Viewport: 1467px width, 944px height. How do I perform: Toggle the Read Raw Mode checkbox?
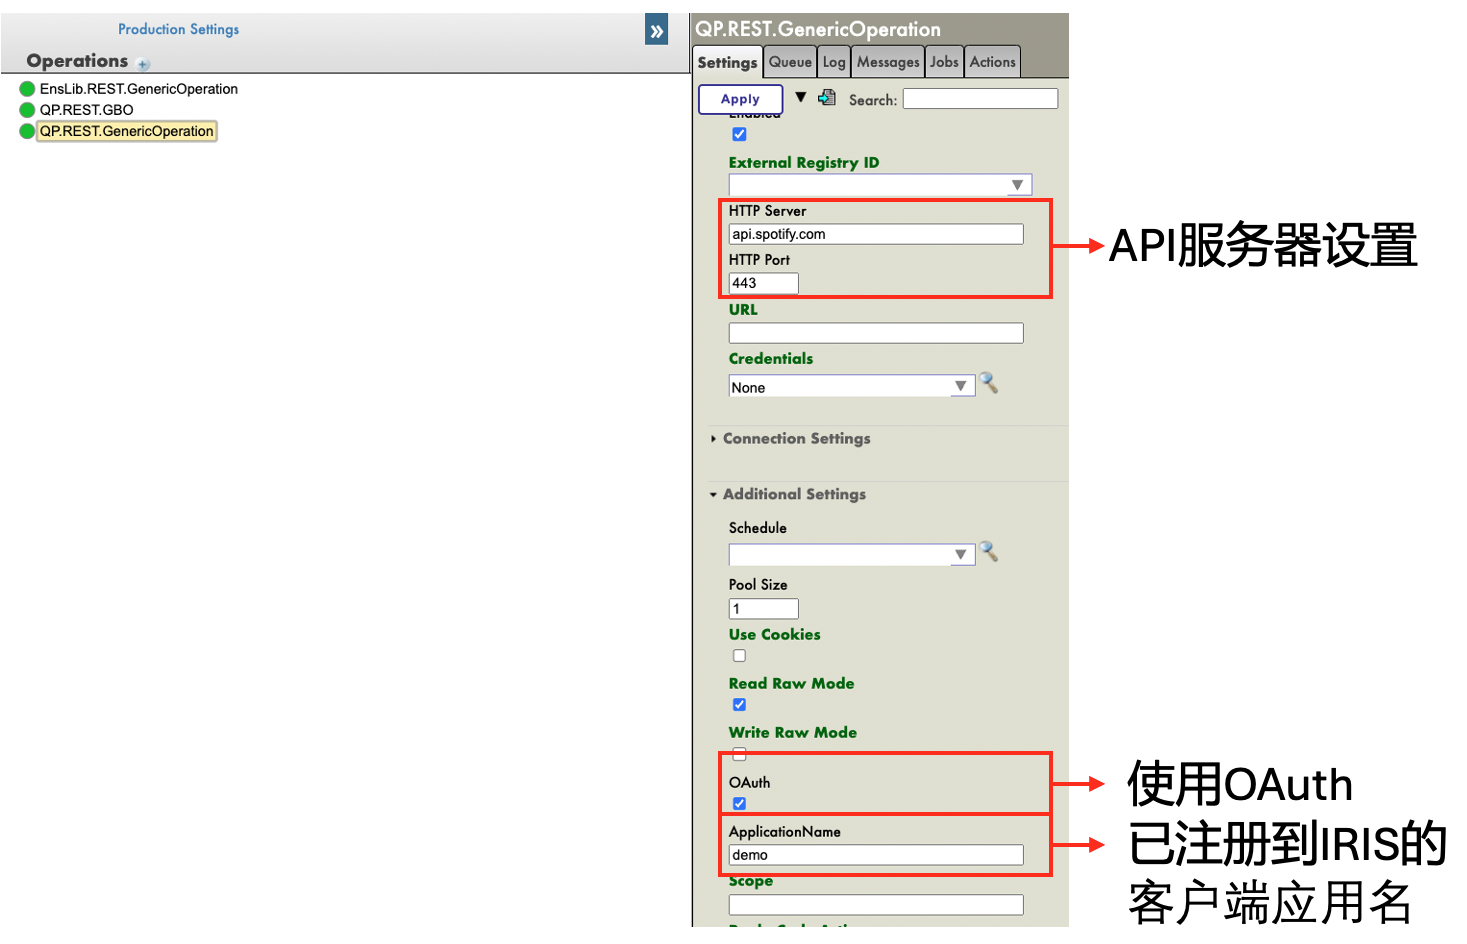(x=739, y=705)
